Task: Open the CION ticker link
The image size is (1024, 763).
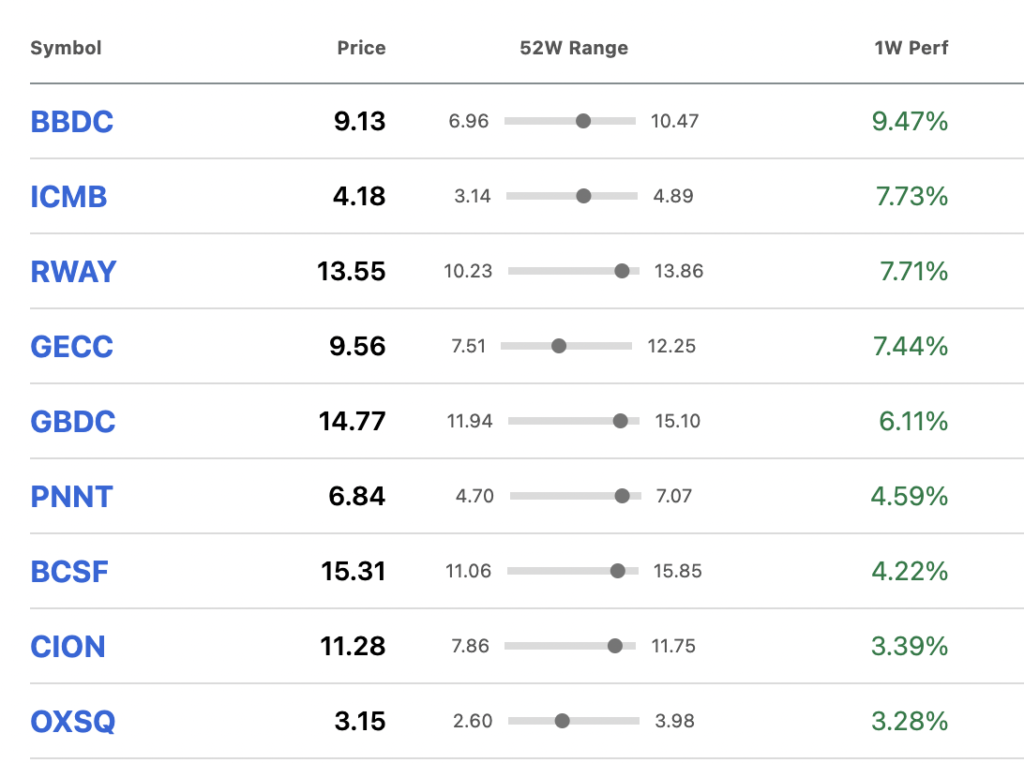Action: pos(68,647)
